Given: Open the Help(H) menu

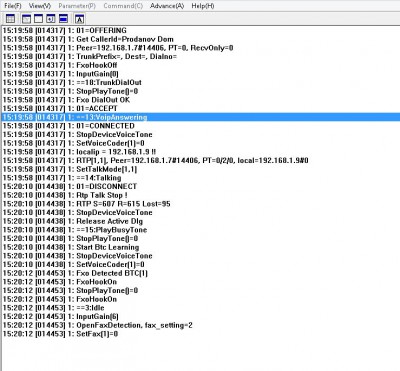Looking at the screenshot, I should click(203, 6).
